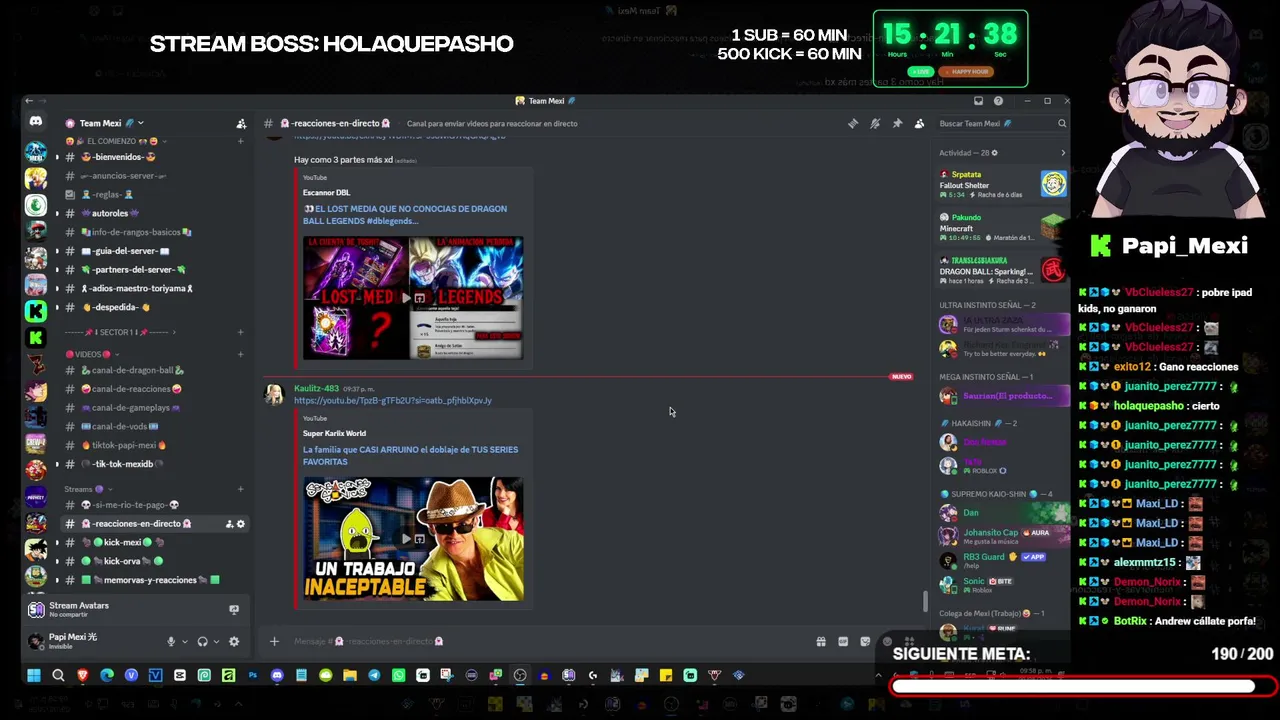Open the gift icon in message bar
This screenshot has width=1280, height=720.
tap(821, 642)
